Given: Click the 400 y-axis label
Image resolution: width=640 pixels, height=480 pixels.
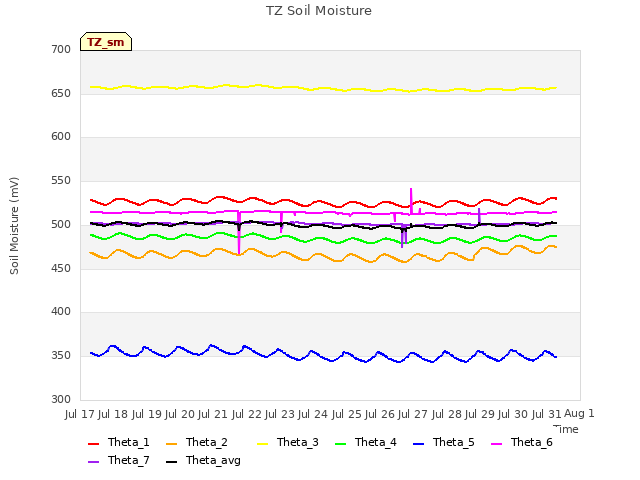Looking at the screenshot, I should click(x=61, y=312).
